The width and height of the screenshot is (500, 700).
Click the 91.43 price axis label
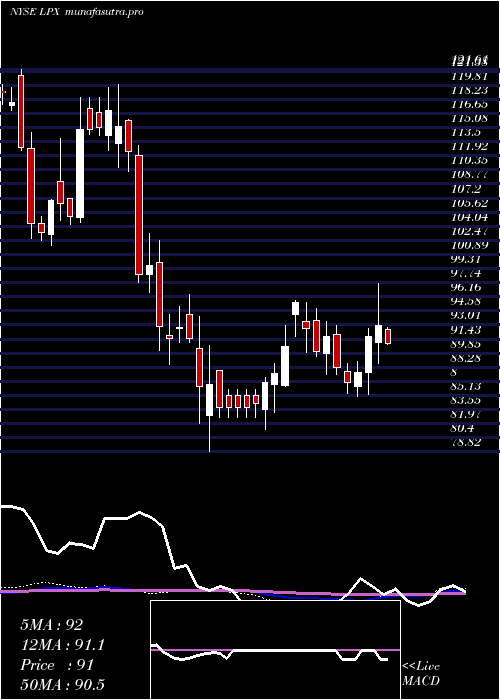(467, 329)
